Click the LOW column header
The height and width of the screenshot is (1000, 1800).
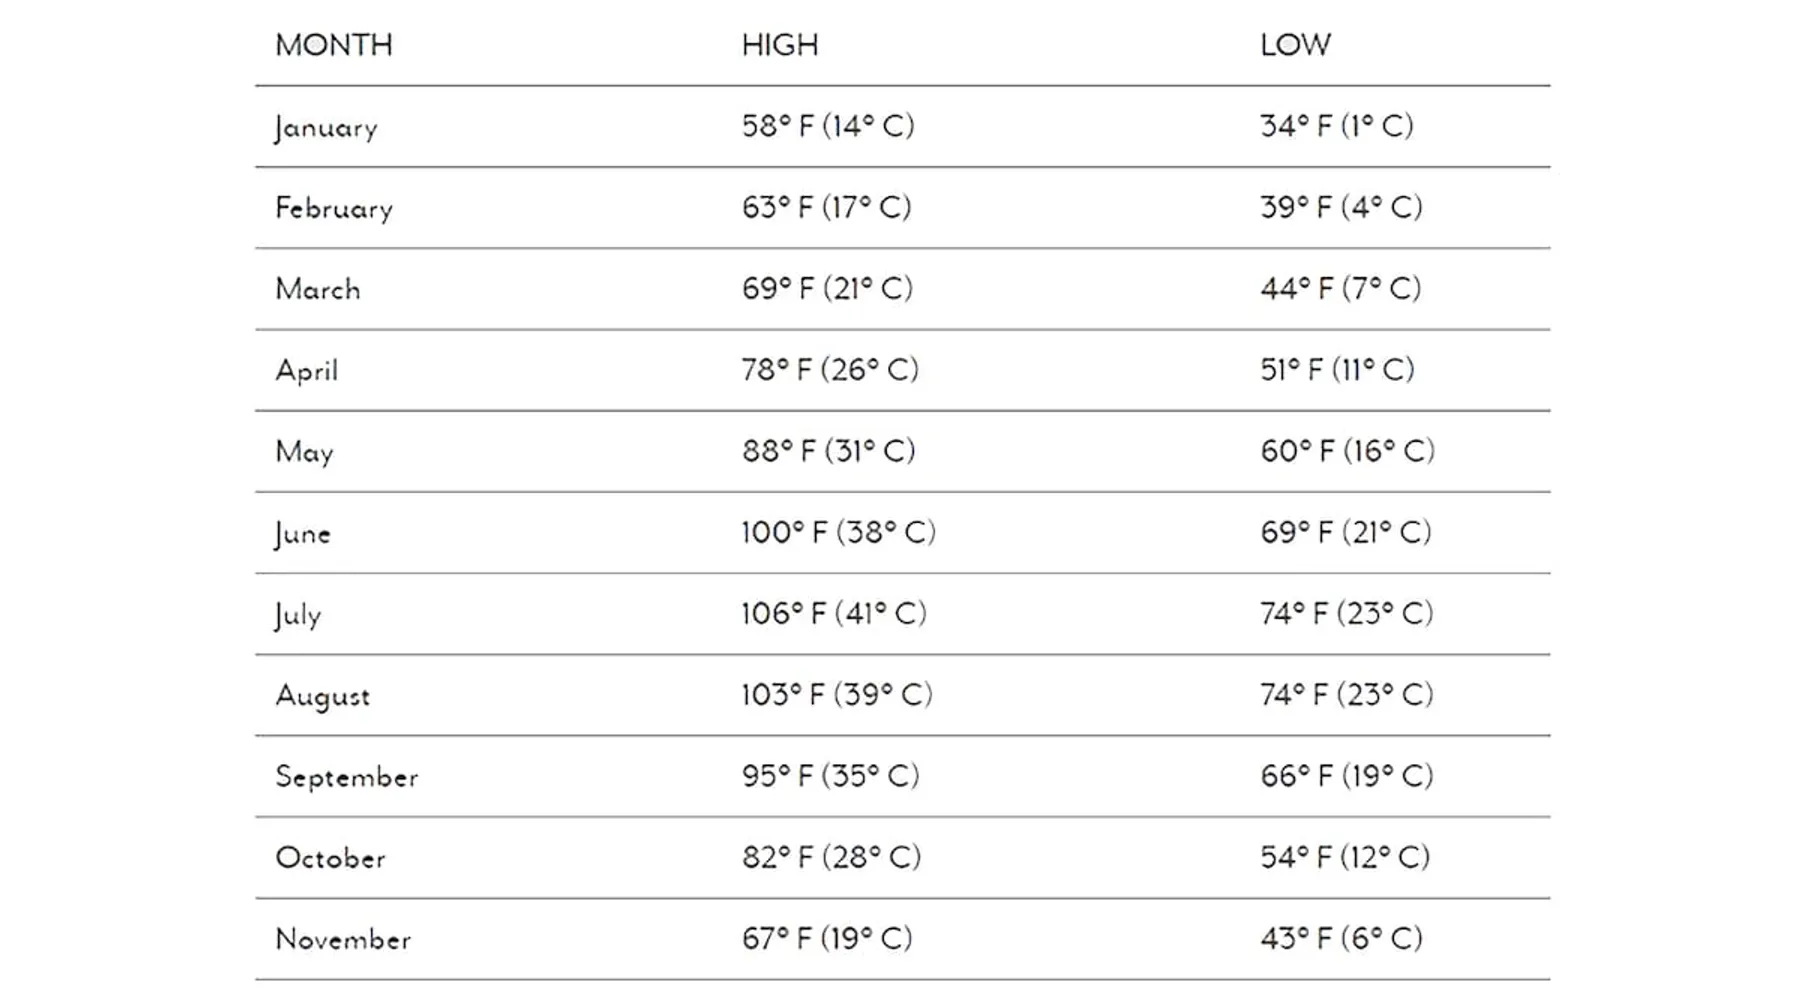tap(1295, 45)
